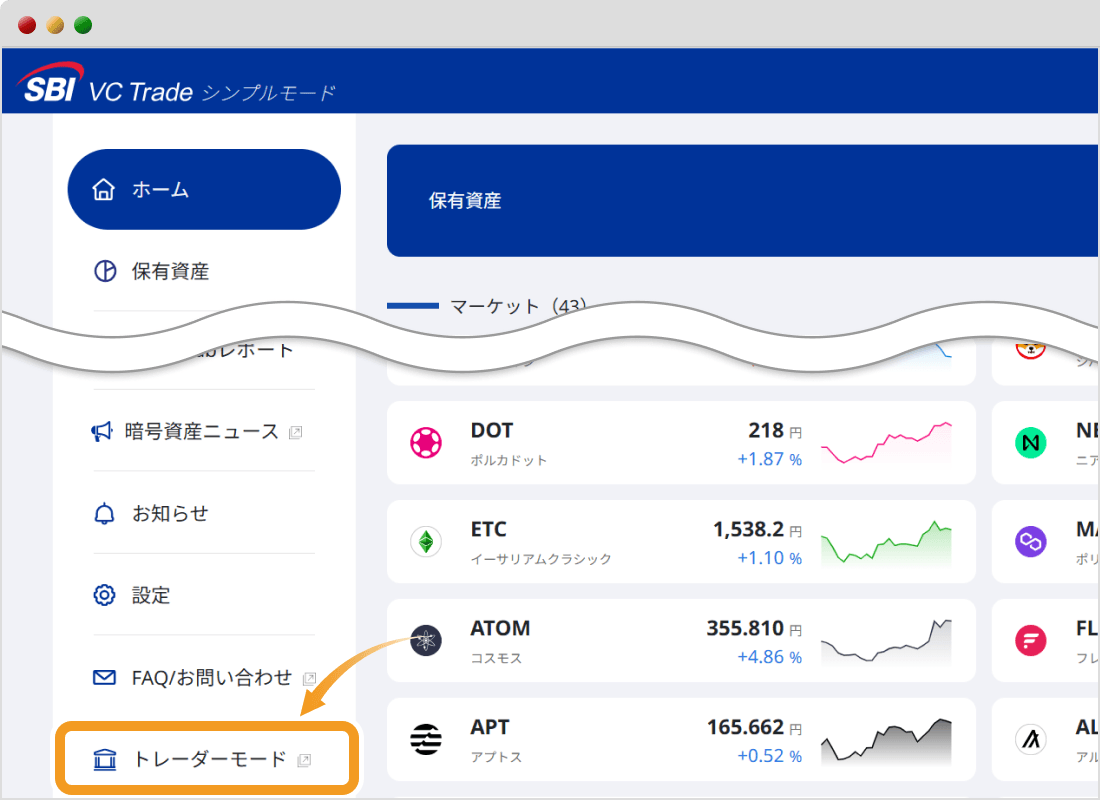Click the bank building icon for トレーダーモード
The height and width of the screenshot is (800, 1100).
click(x=105, y=759)
